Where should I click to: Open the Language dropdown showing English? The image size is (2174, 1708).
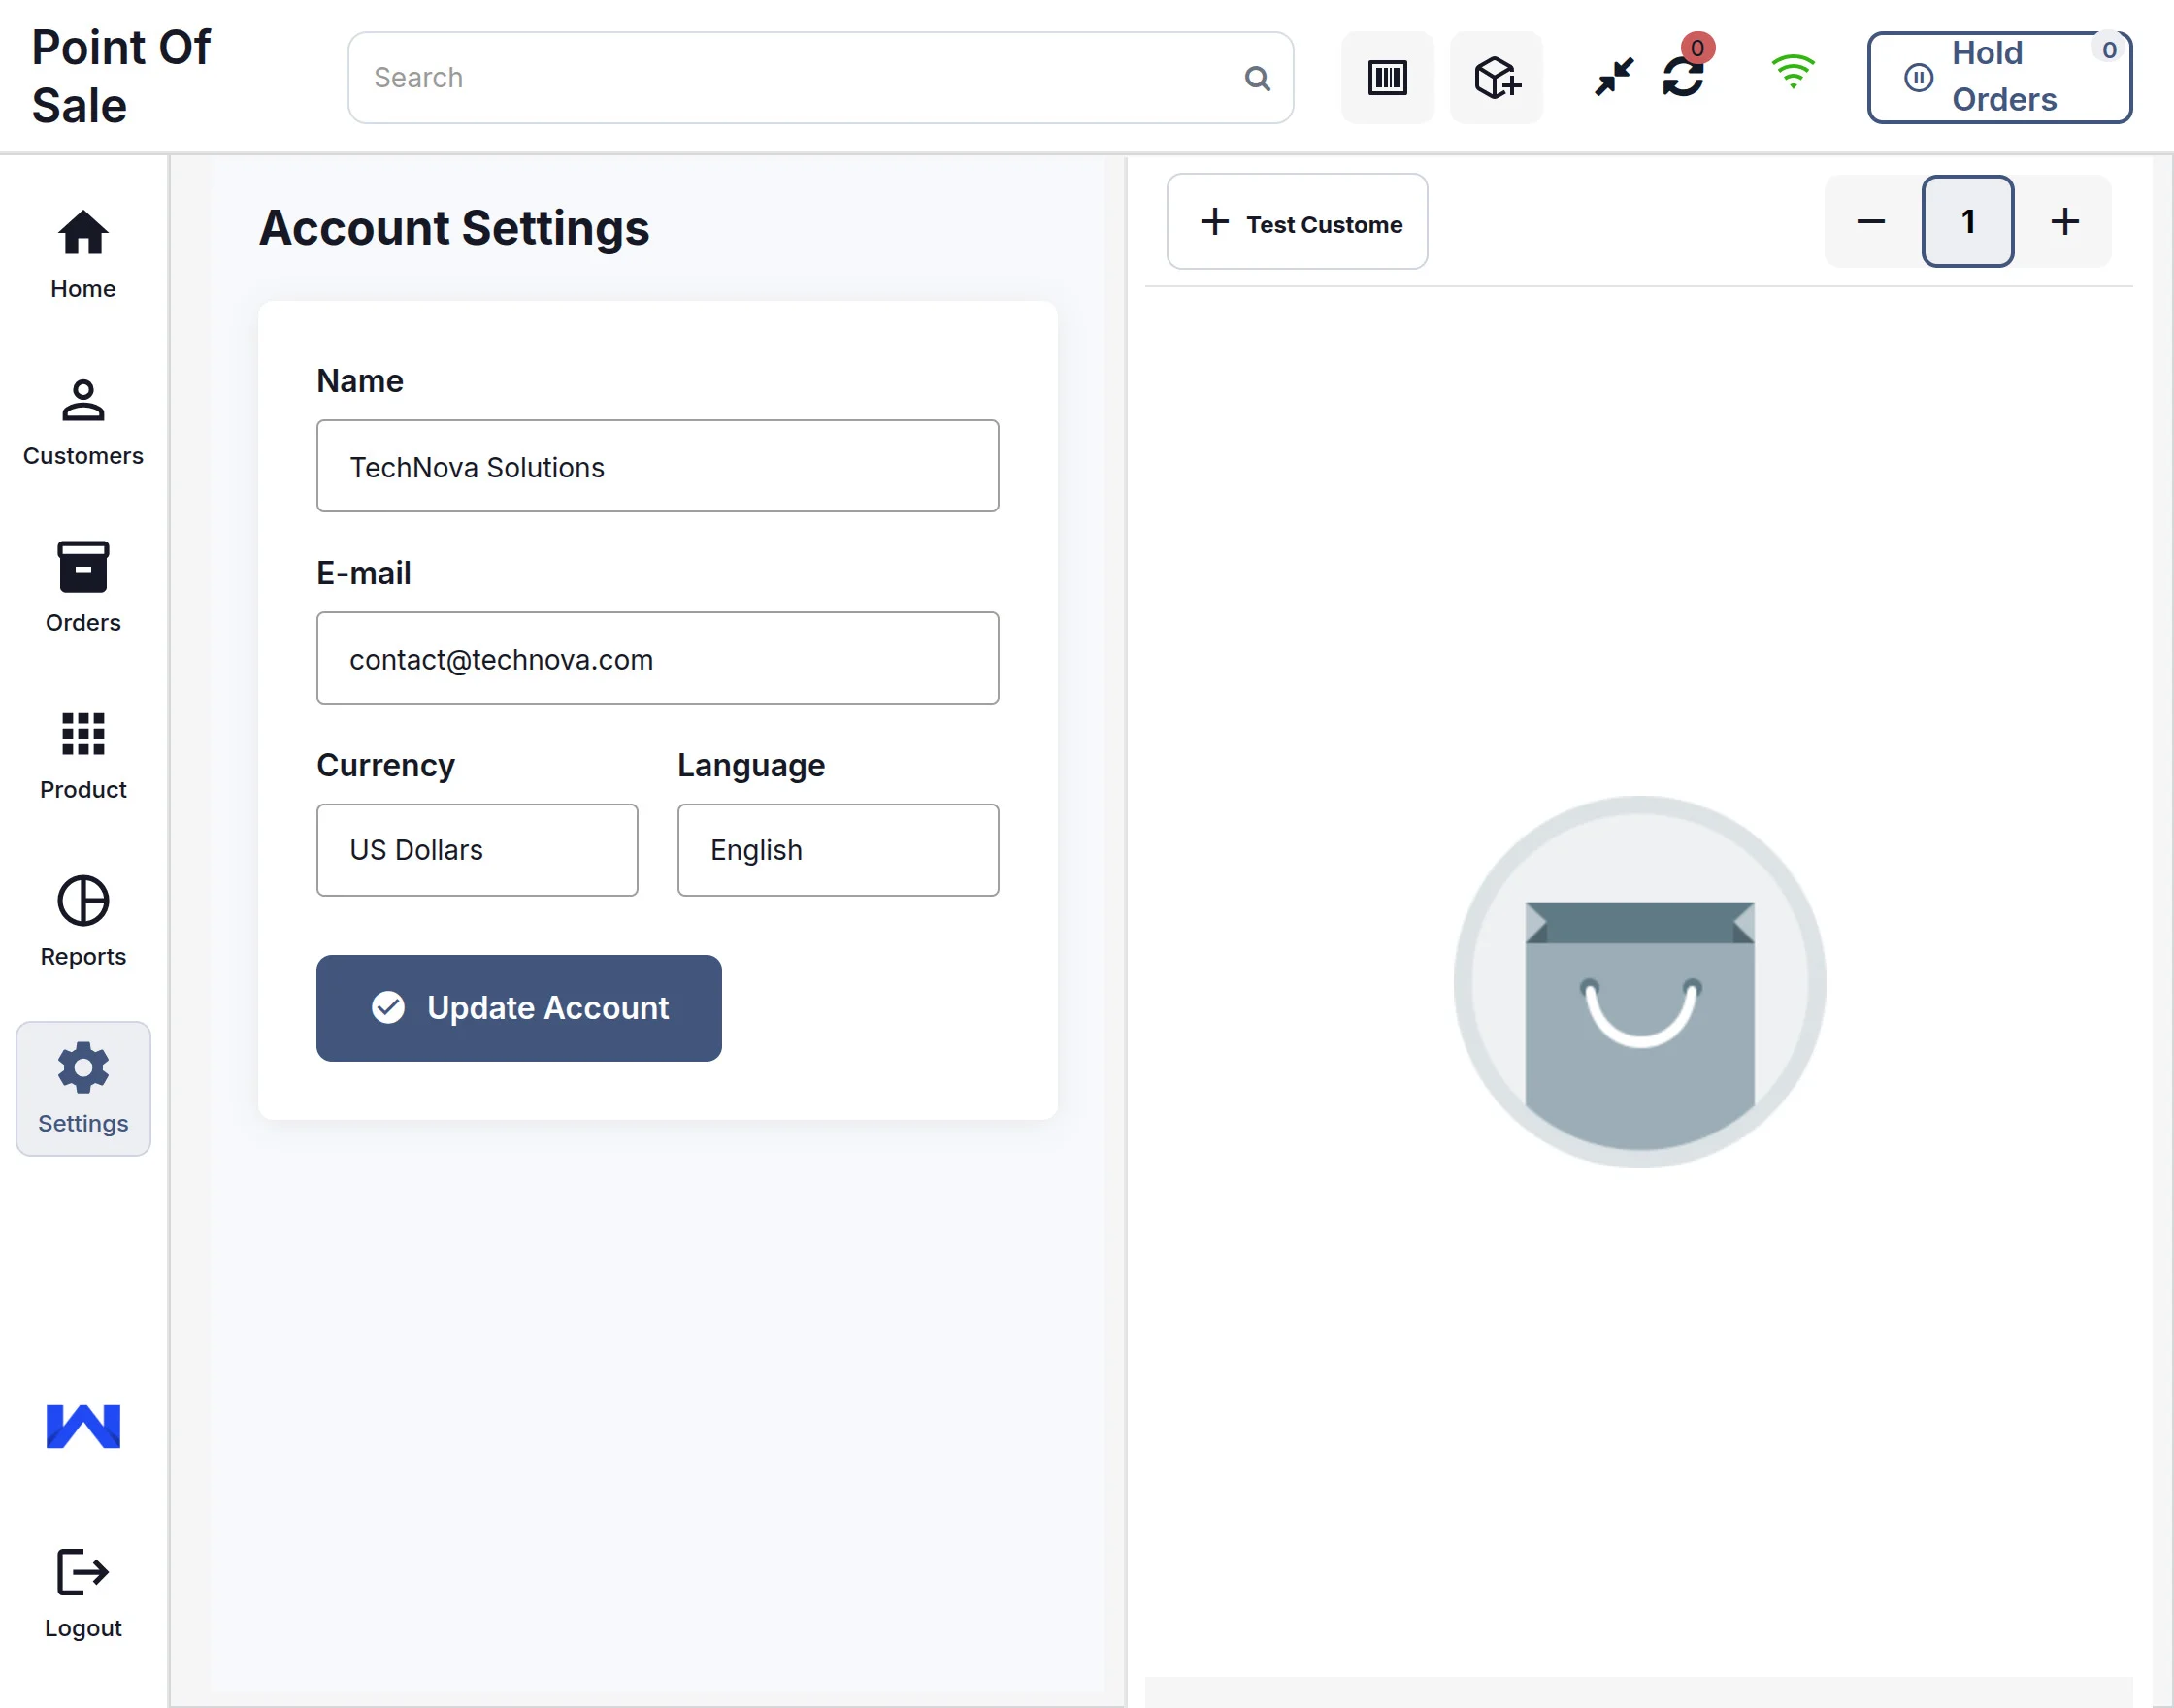click(x=837, y=850)
